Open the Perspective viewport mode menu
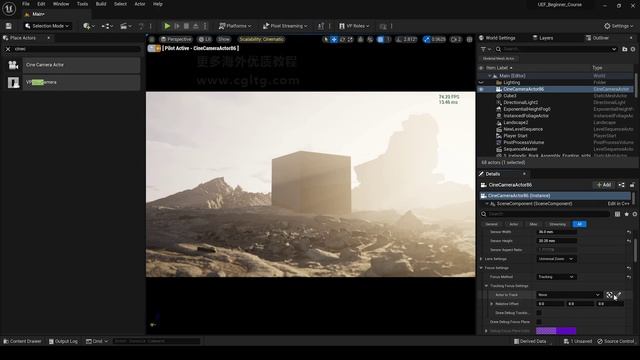 click(x=176, y=40)
